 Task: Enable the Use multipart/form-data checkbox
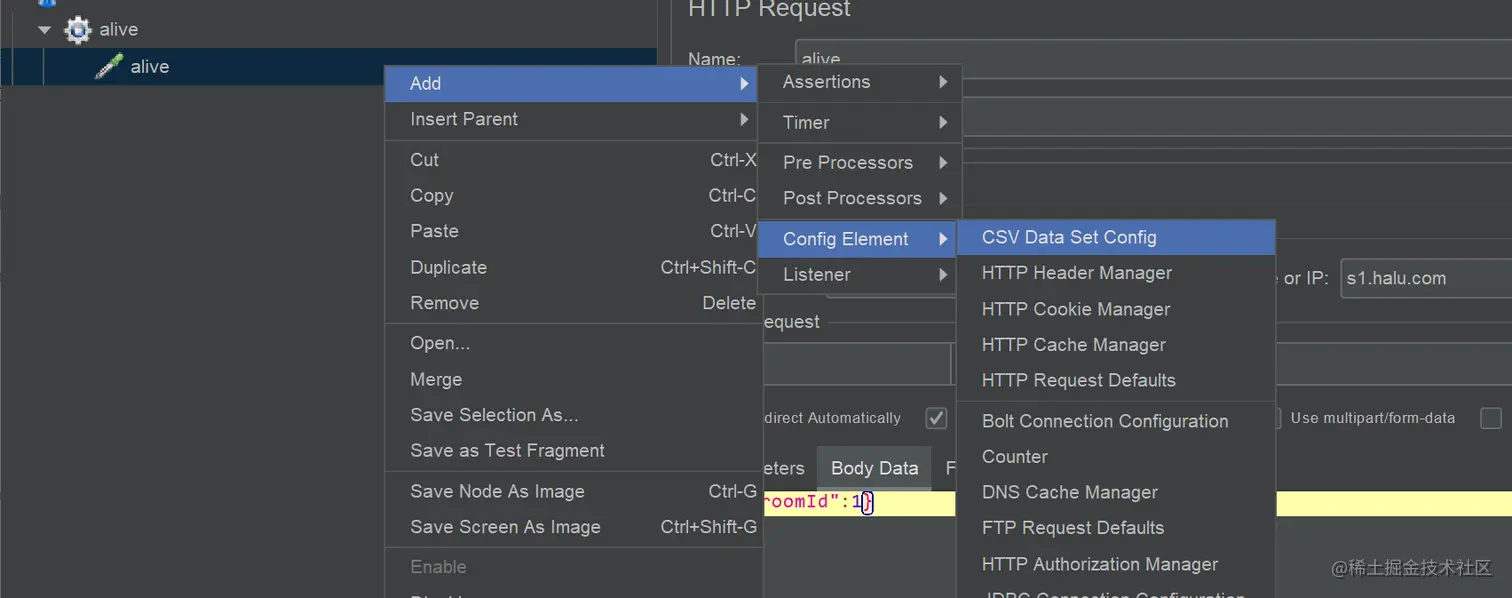pos(1490,418)
